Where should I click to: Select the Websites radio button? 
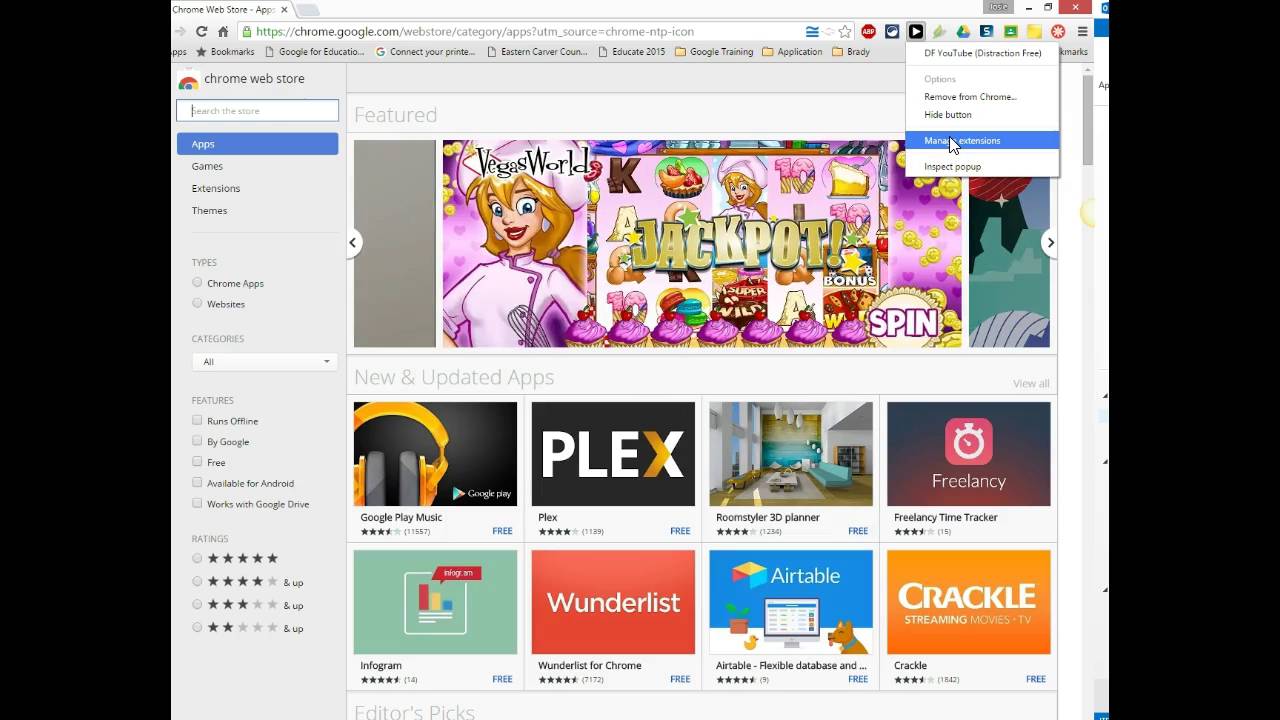click(x=197, y=303)
